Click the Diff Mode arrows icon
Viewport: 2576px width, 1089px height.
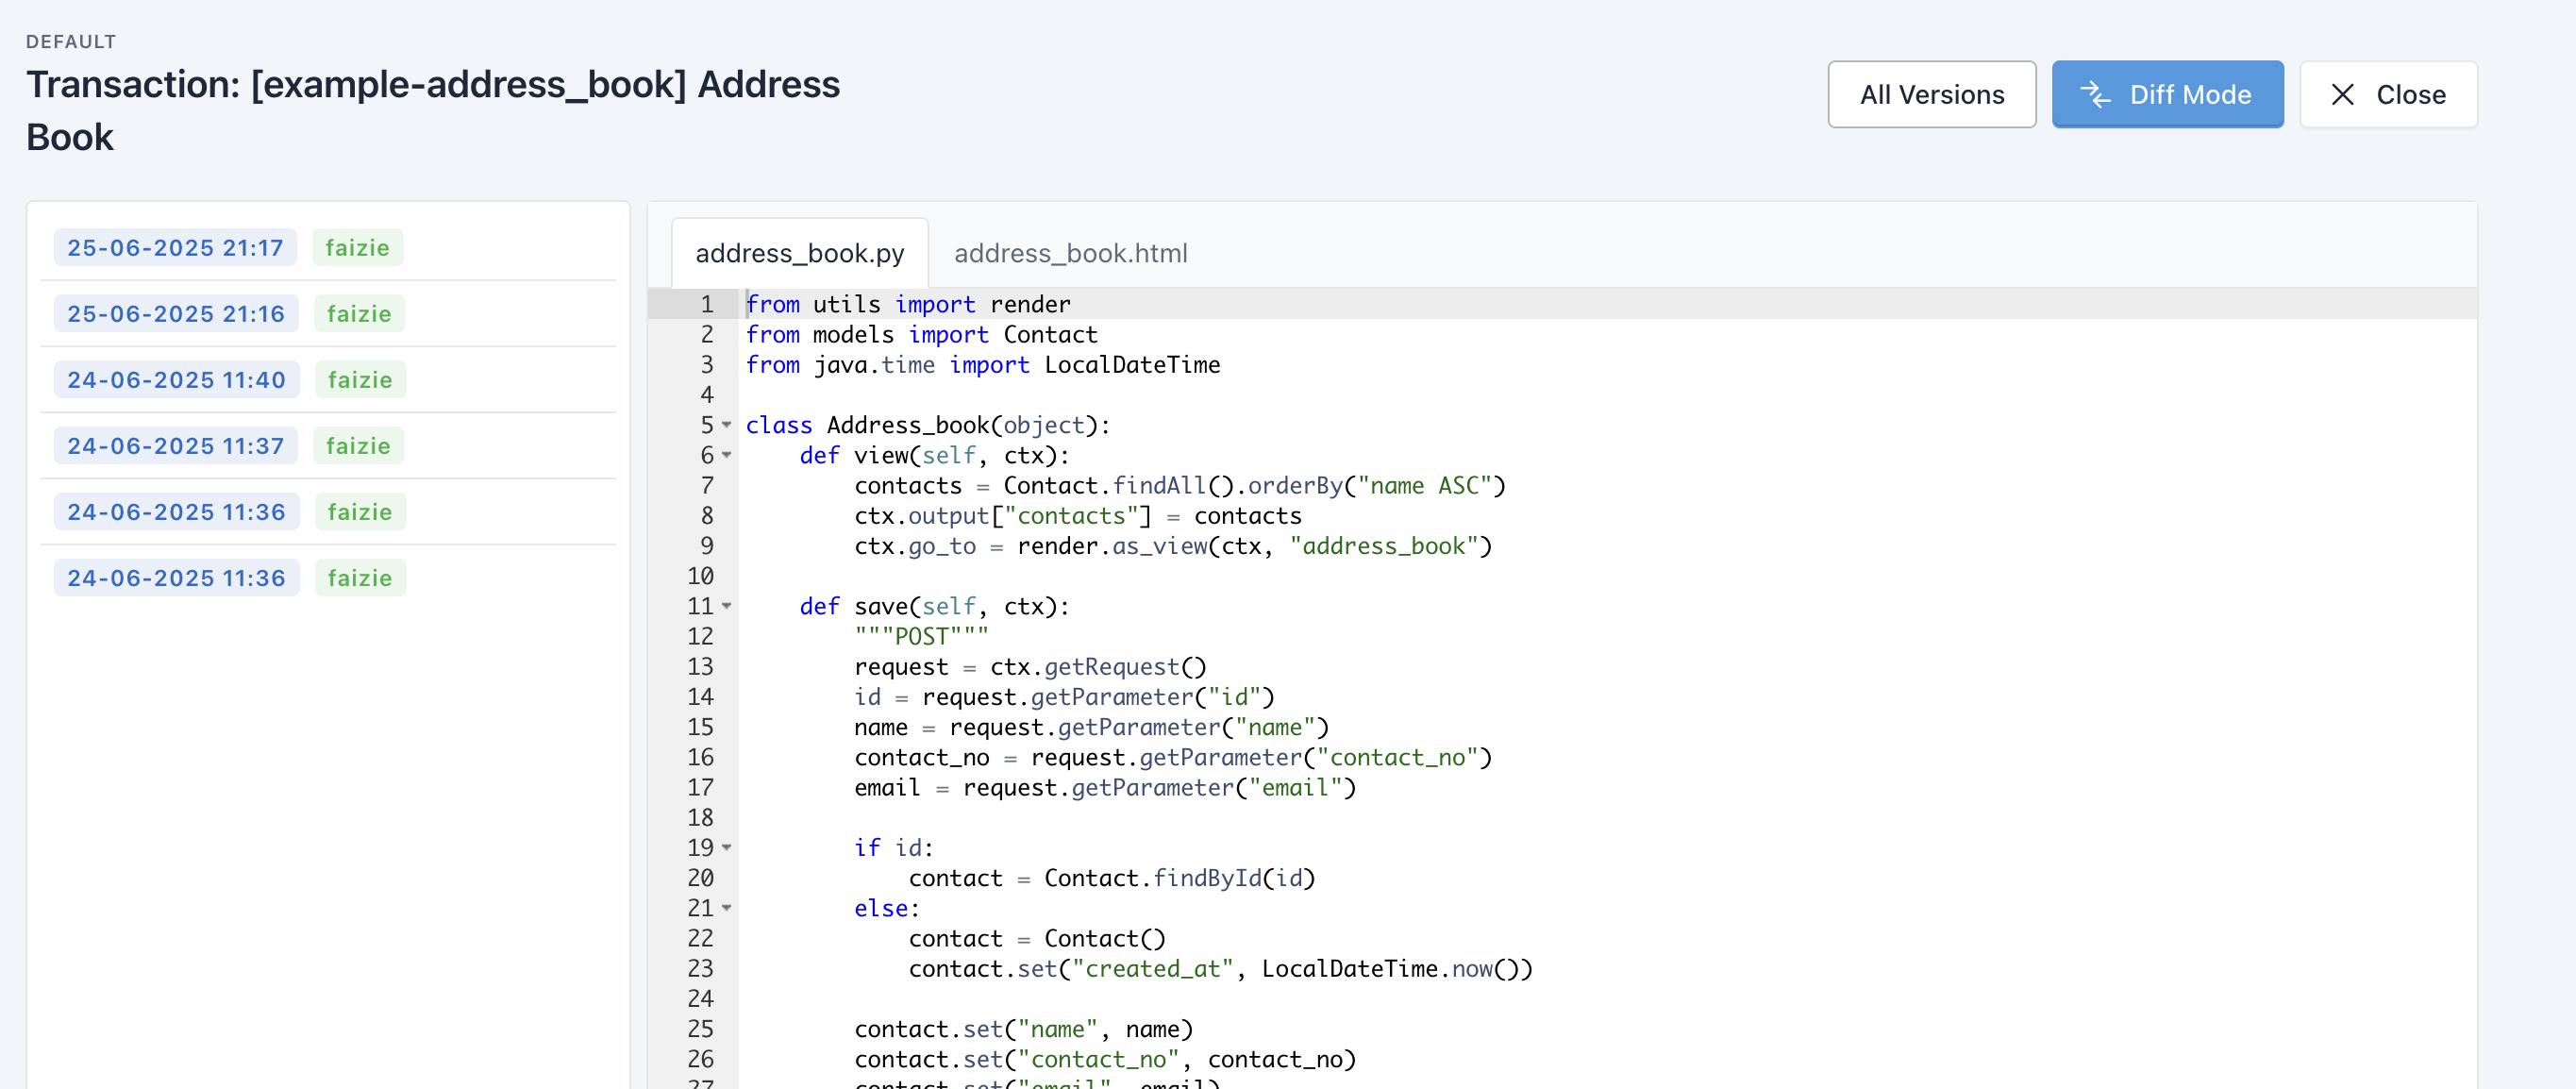click(x=2096, y=94)
